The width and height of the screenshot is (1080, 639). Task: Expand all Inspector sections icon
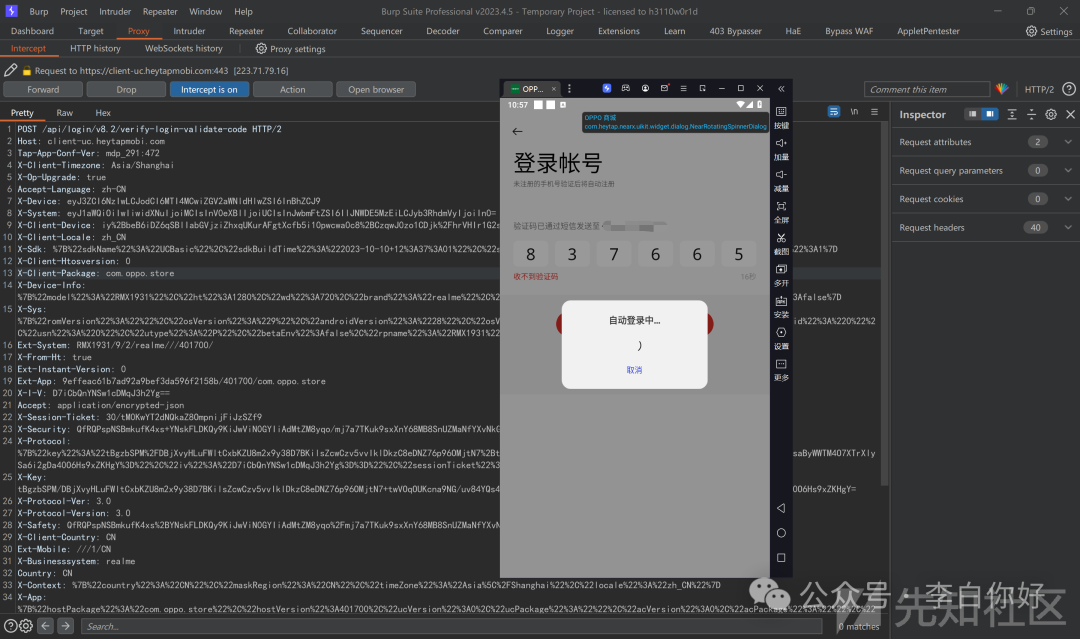click(1012, 114)
